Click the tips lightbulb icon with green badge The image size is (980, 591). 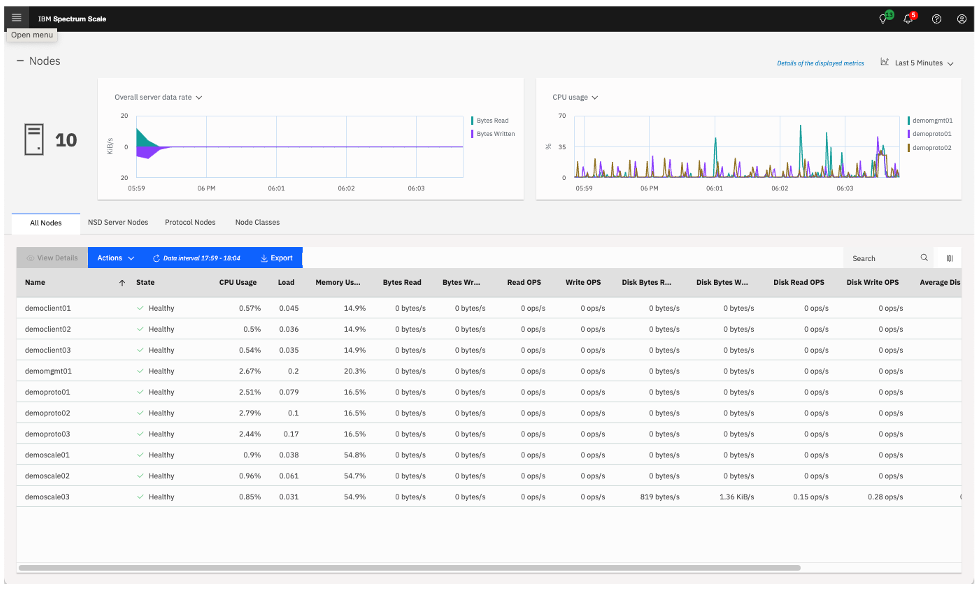(885, 18)
